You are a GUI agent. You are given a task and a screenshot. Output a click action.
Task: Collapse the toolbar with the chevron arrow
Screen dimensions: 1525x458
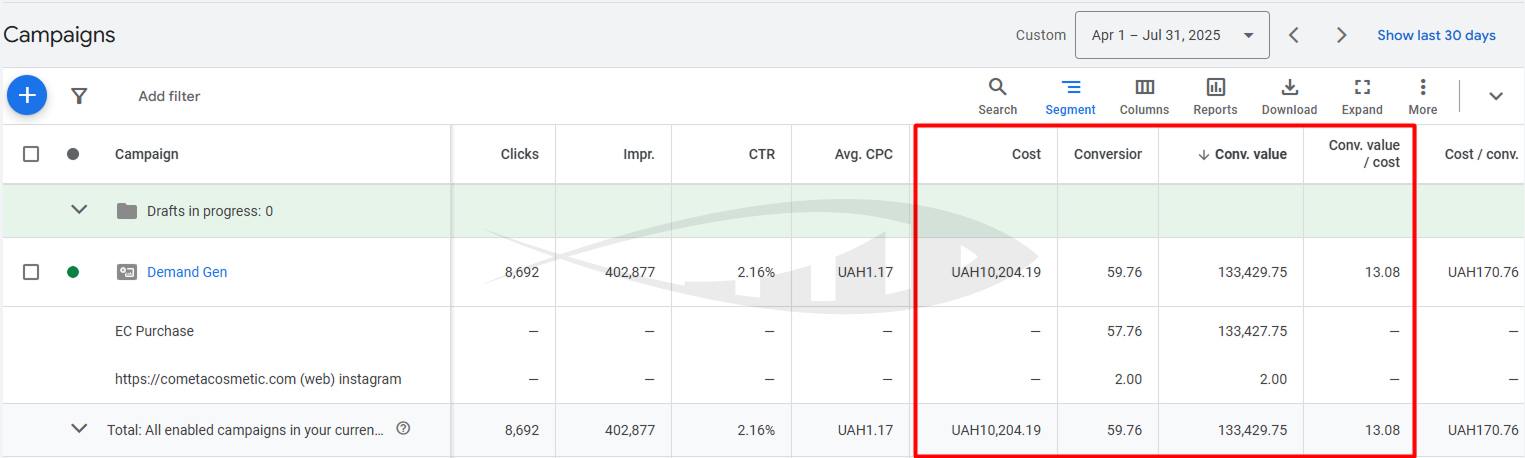pyautogui.click(x=1496, y=96)
